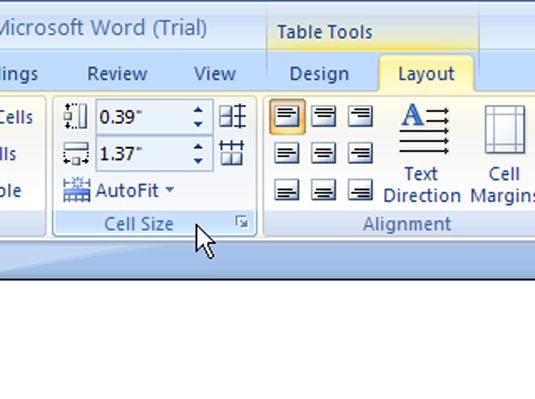This screenshot has height=399, width=535.
Task: Click the row height icon
Action: click(76, 116)
